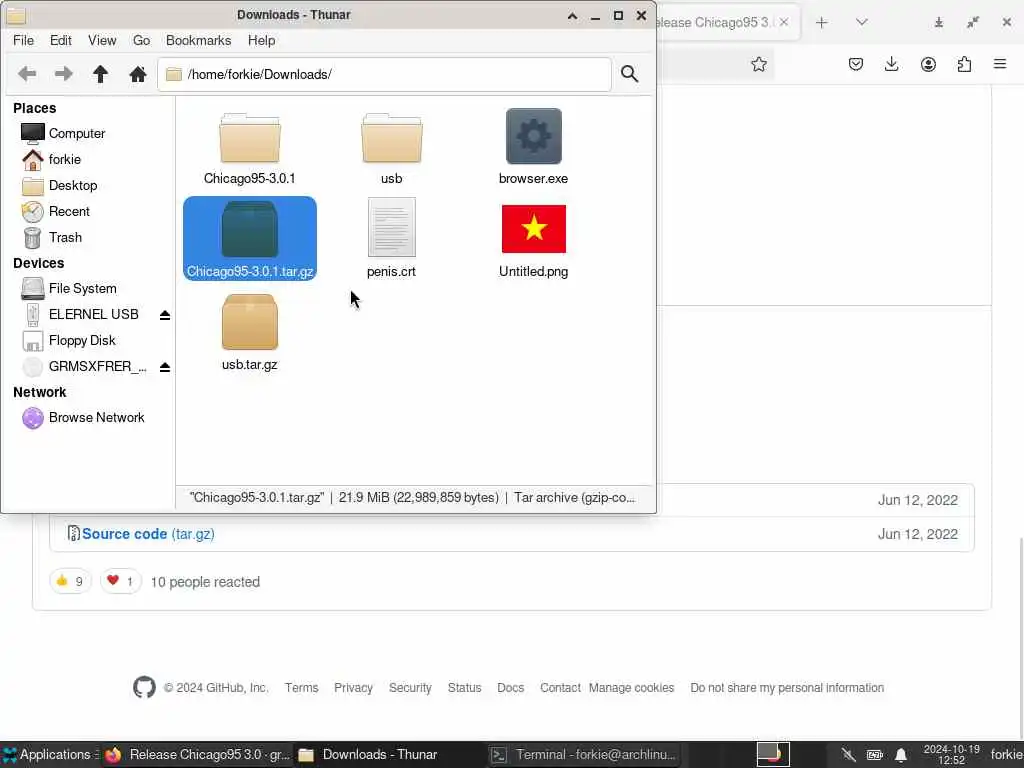
Task: Open the notification bell in the panel
Action: [901, 756]
